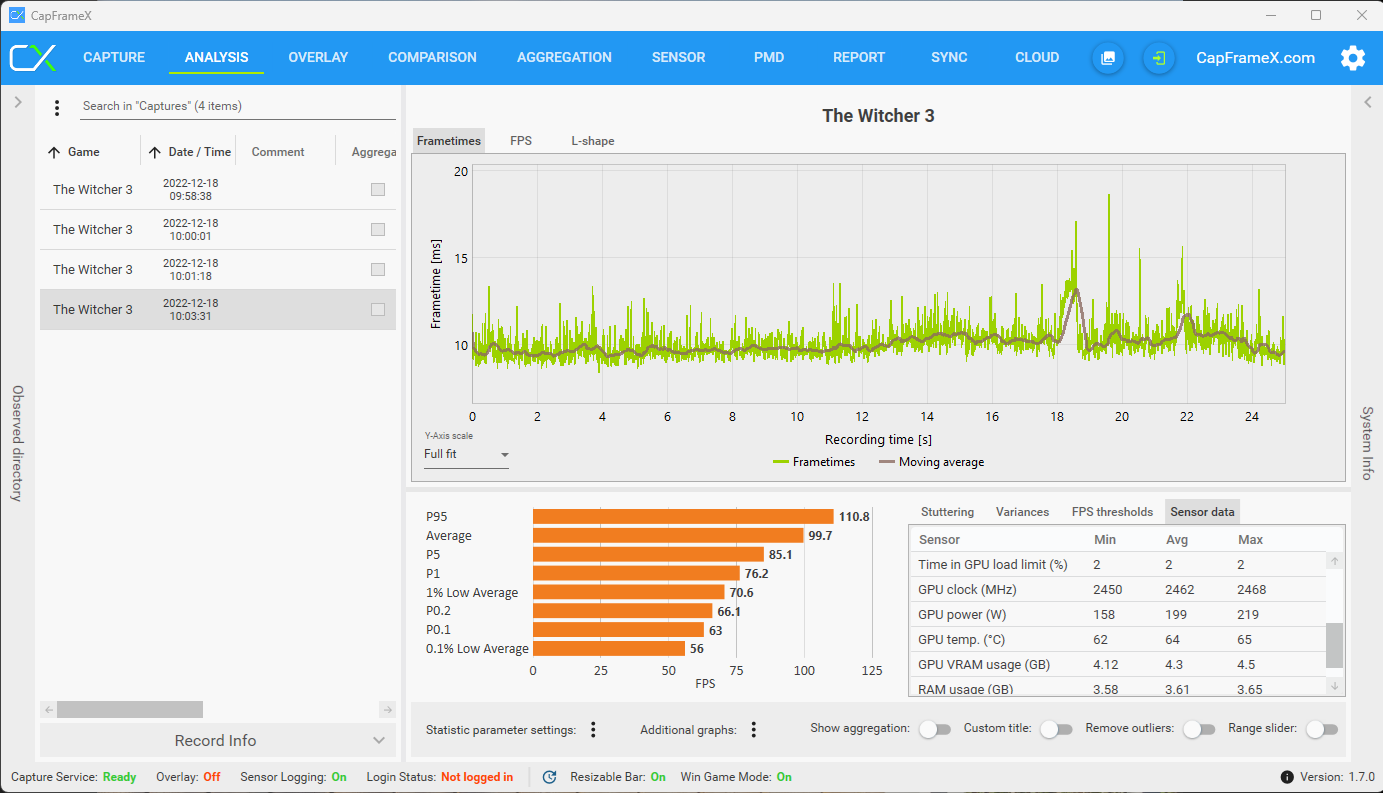
Task: Open the CLOUD navigation item
Action: (x=1037, y=58)
